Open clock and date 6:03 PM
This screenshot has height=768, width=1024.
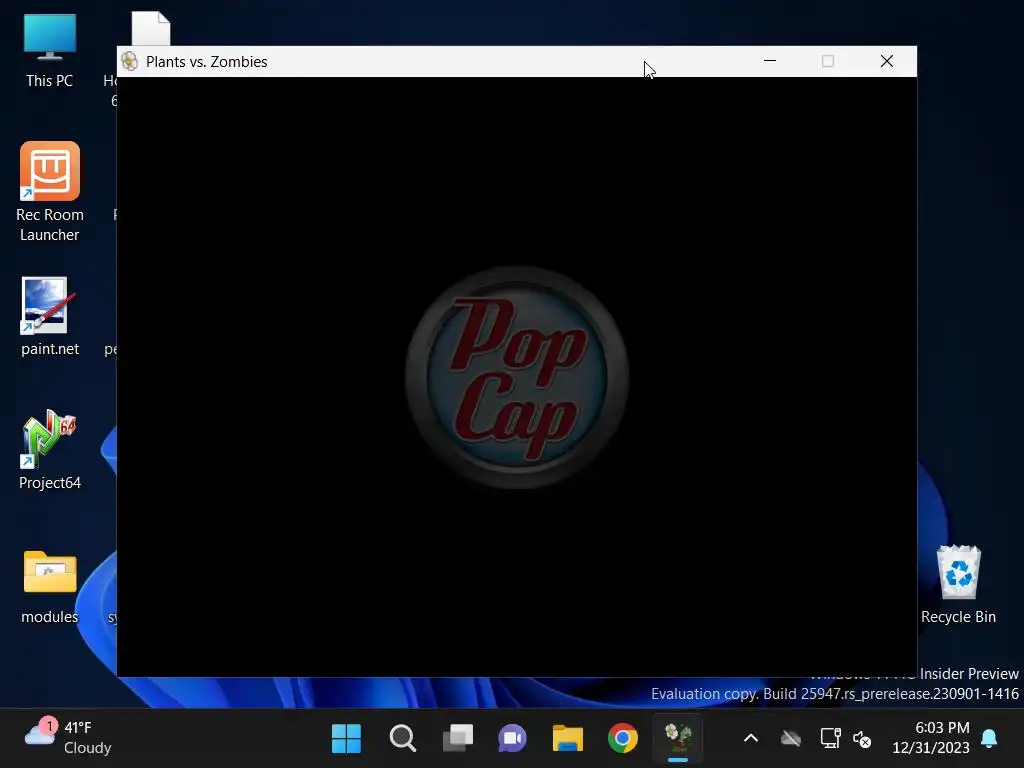[x=931, y=738]
